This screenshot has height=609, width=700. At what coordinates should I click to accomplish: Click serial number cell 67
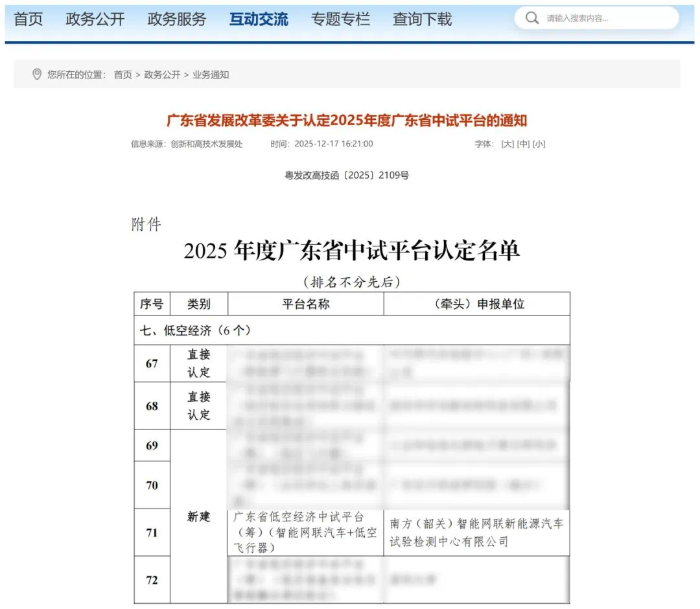tap(152, 363)
